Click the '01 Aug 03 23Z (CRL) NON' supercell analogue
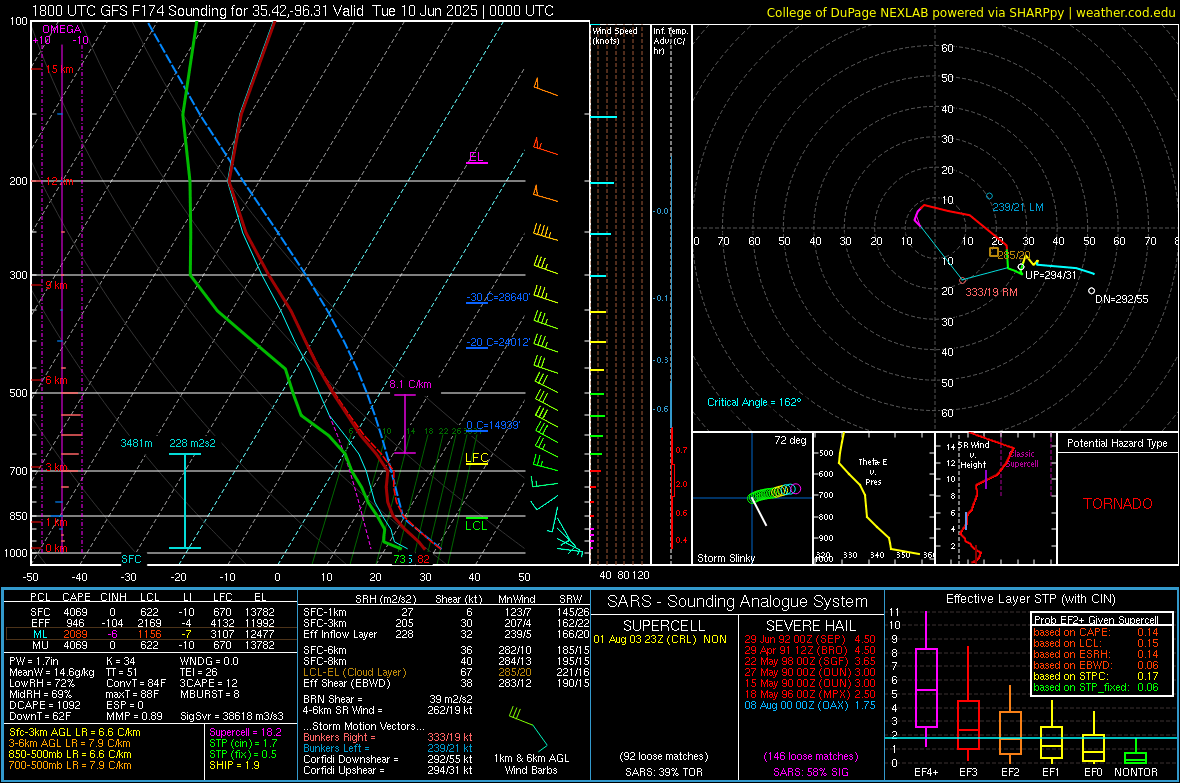The image size is (1180, 783). pos(660,639)
